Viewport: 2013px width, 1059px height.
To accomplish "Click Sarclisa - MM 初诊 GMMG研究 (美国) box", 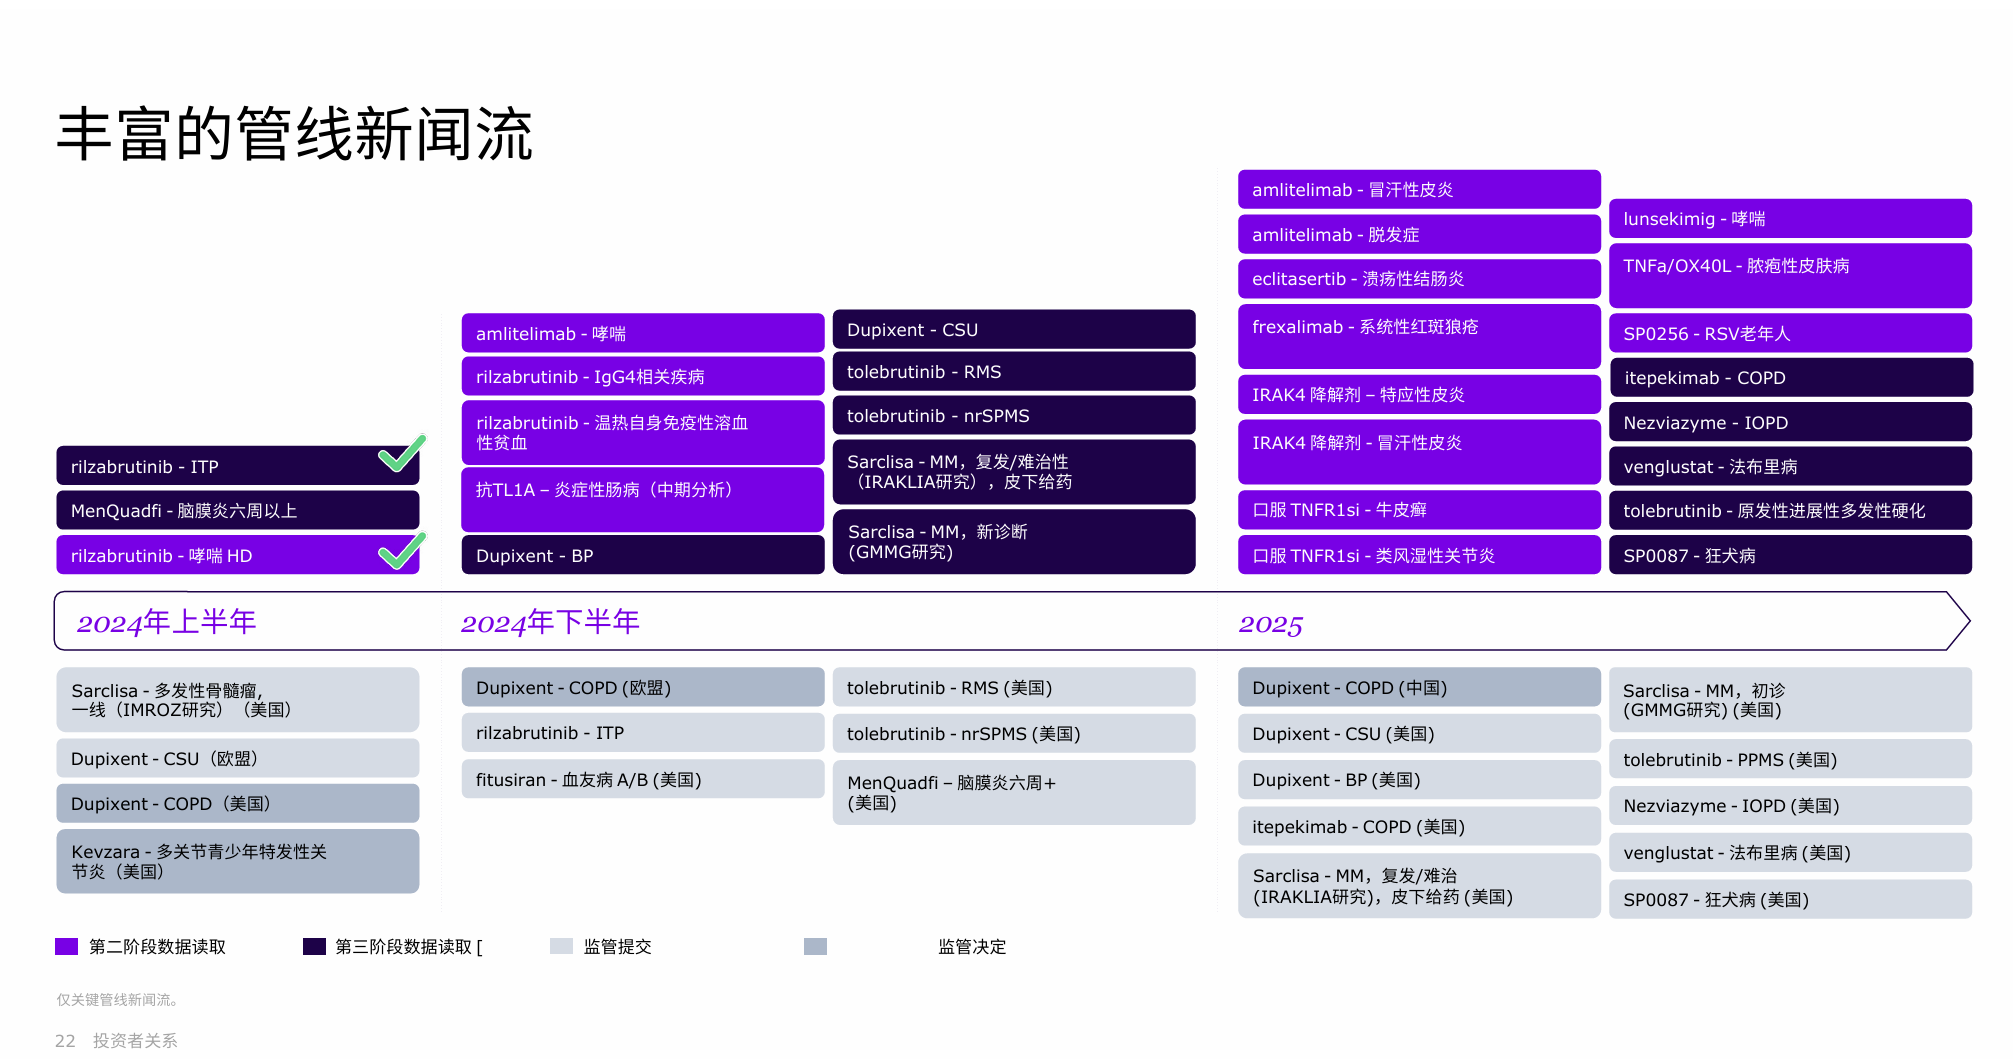I will (1790, 700).
